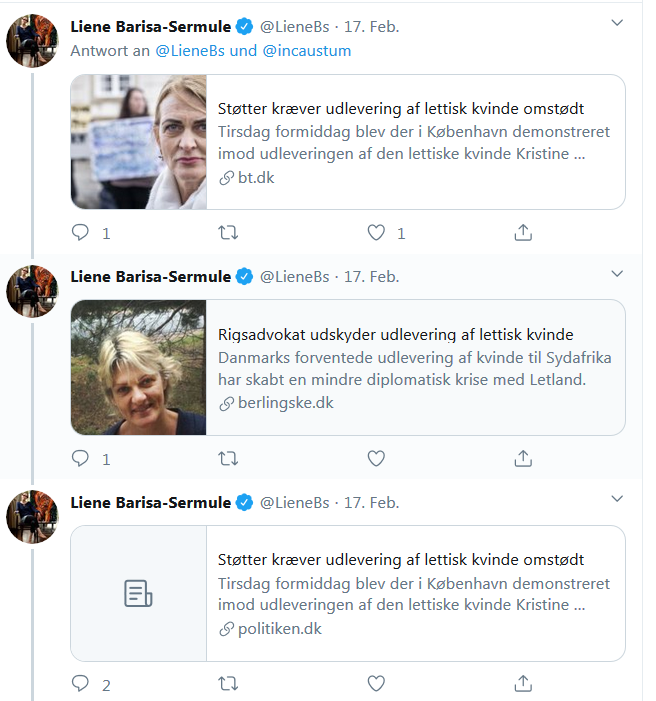
Task: Retweet the politiken.dk article tweet
Action: click(228, 683)
